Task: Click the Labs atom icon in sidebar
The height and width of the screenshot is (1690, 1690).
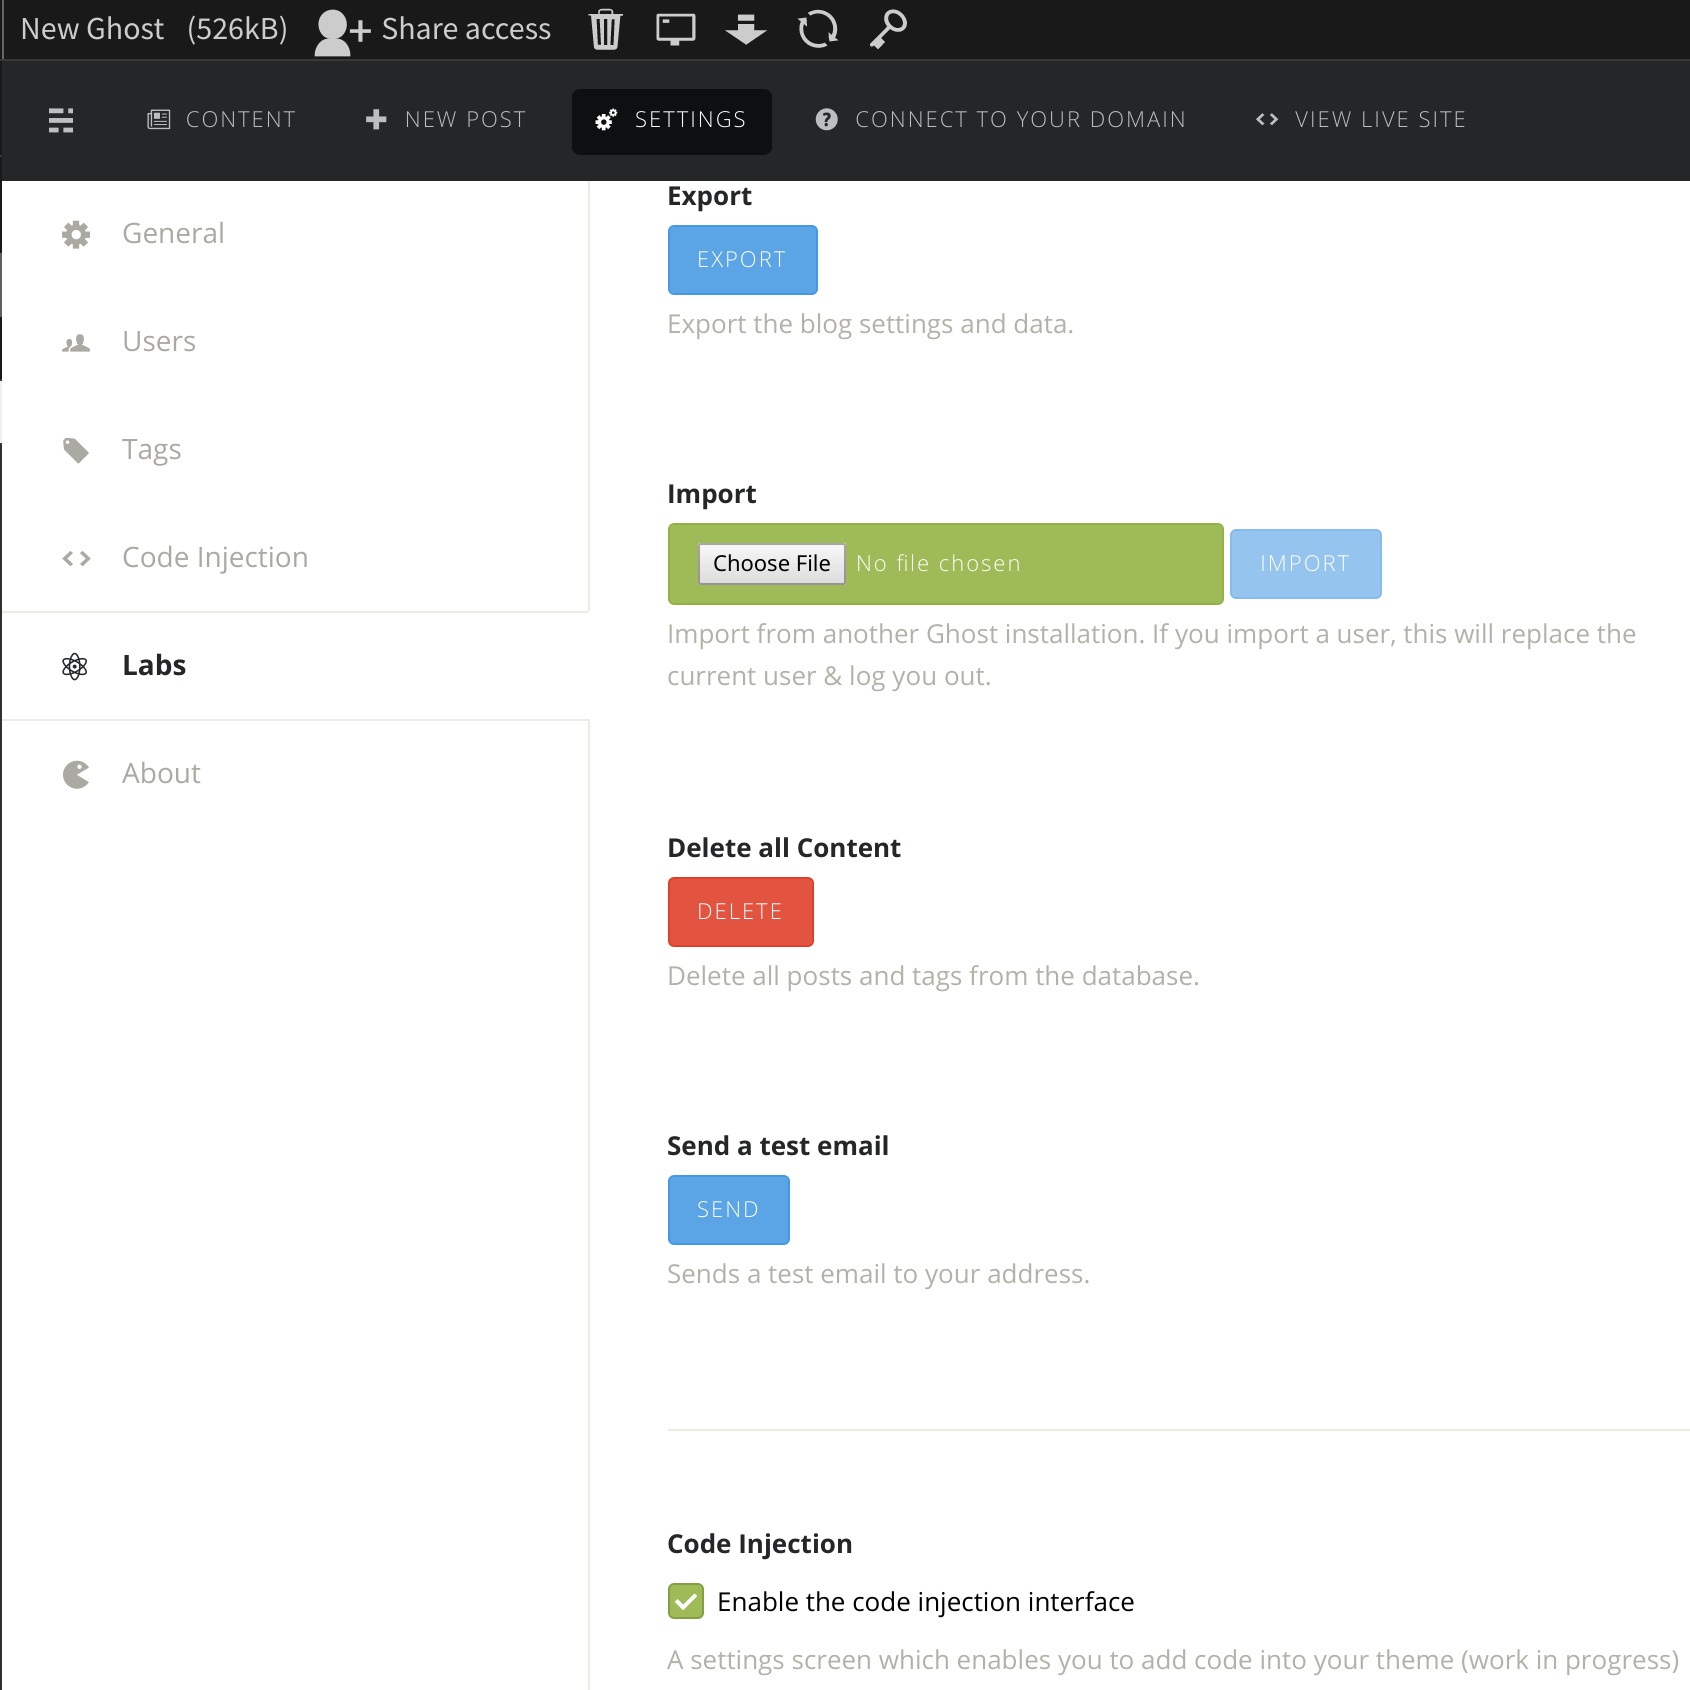Action: (x=75, y=666)
